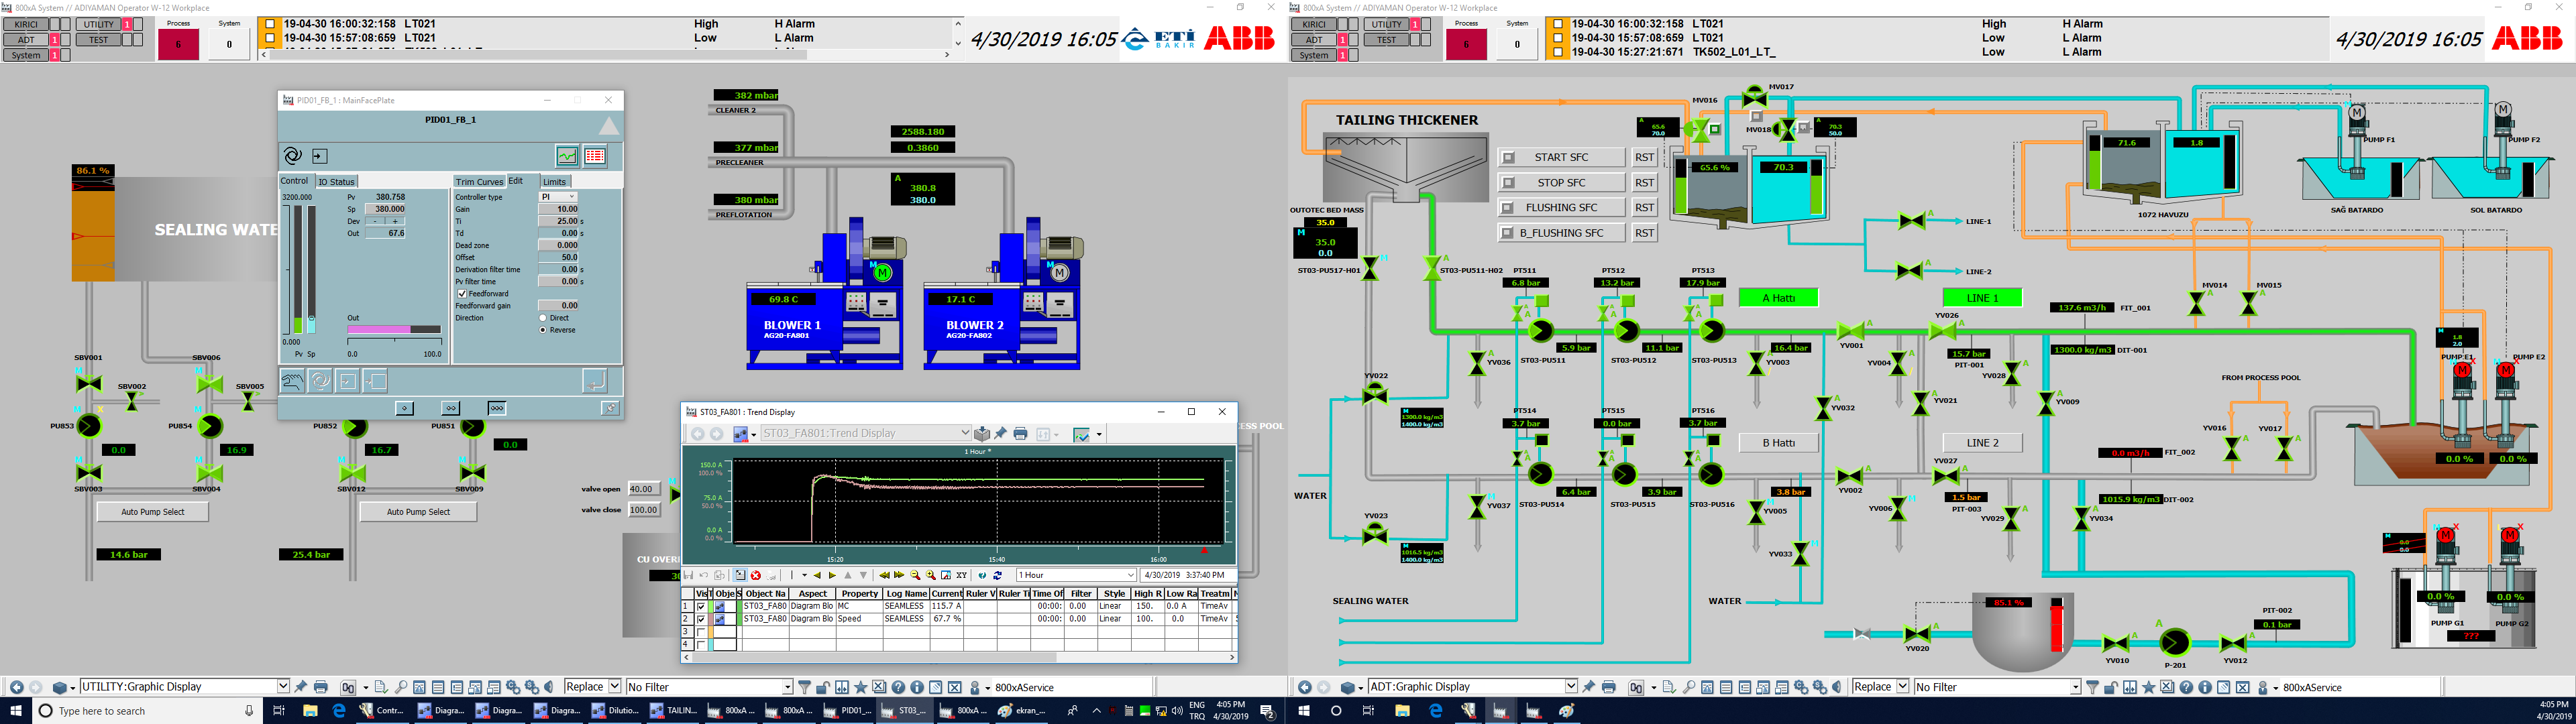This screenshot has height=724, width=2576.
Task: Zoom in using the magnifier plus trend icon
Action: click(x=931, y=575)
